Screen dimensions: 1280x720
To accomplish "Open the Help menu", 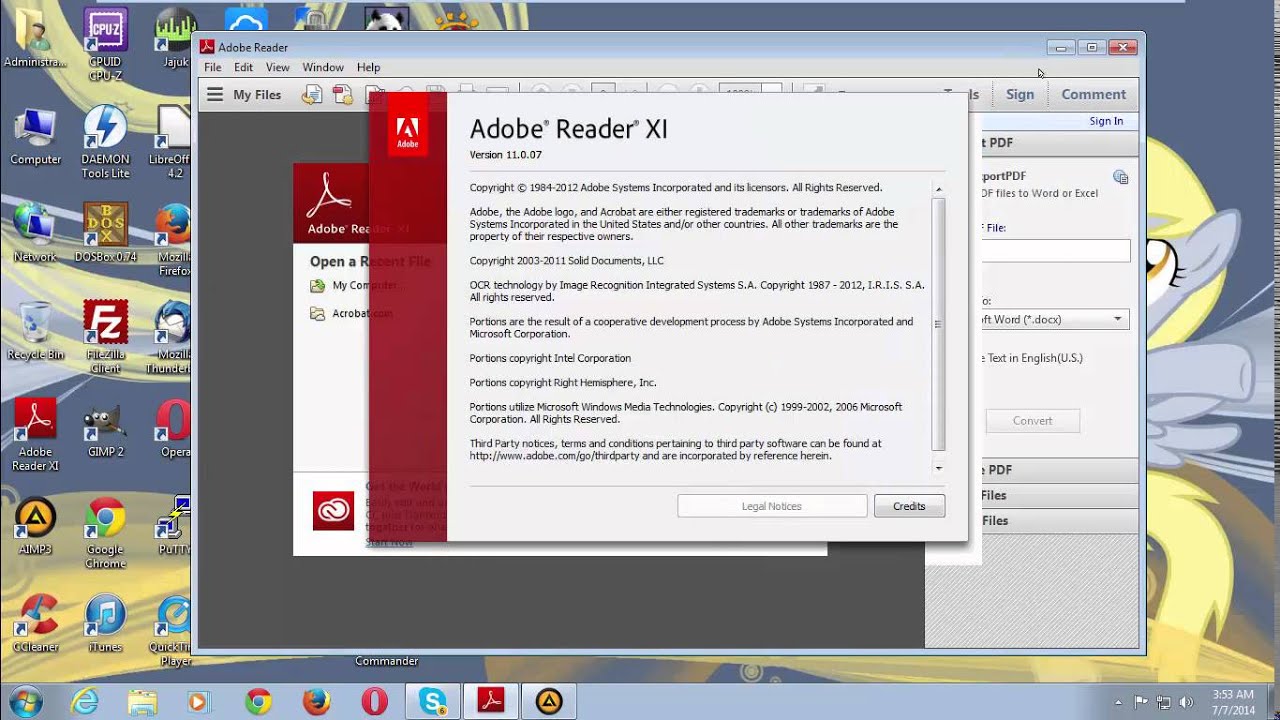I will 369,67.
